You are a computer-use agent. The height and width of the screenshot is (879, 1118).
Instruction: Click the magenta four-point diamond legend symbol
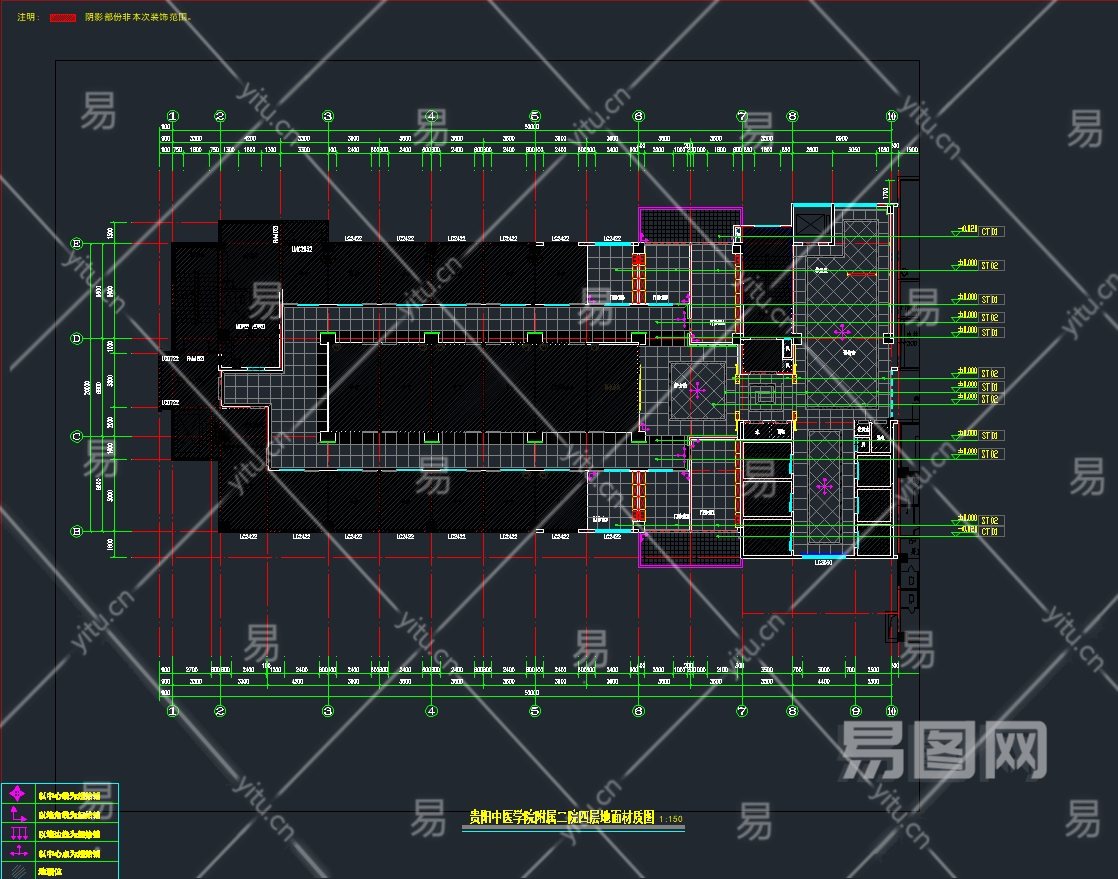click(x=18, y=793)
